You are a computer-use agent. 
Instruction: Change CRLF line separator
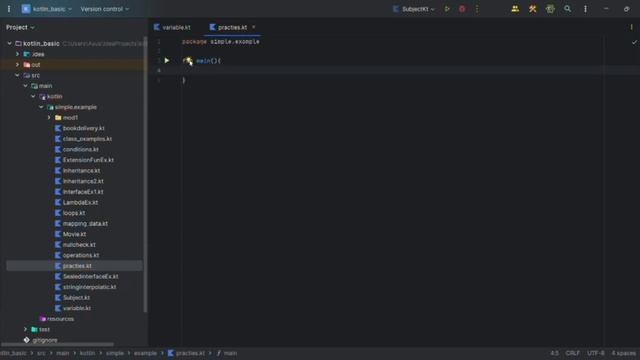pos(572,353)
